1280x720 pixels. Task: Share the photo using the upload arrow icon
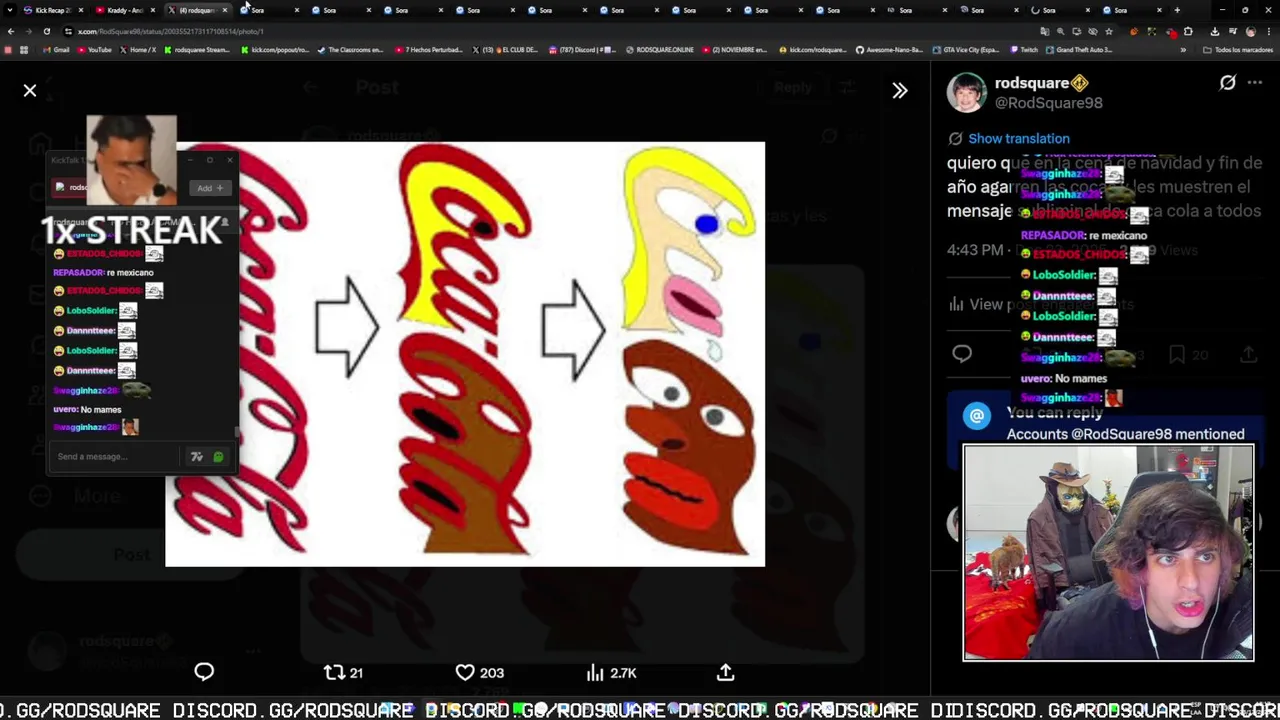(x=726, y=672)
